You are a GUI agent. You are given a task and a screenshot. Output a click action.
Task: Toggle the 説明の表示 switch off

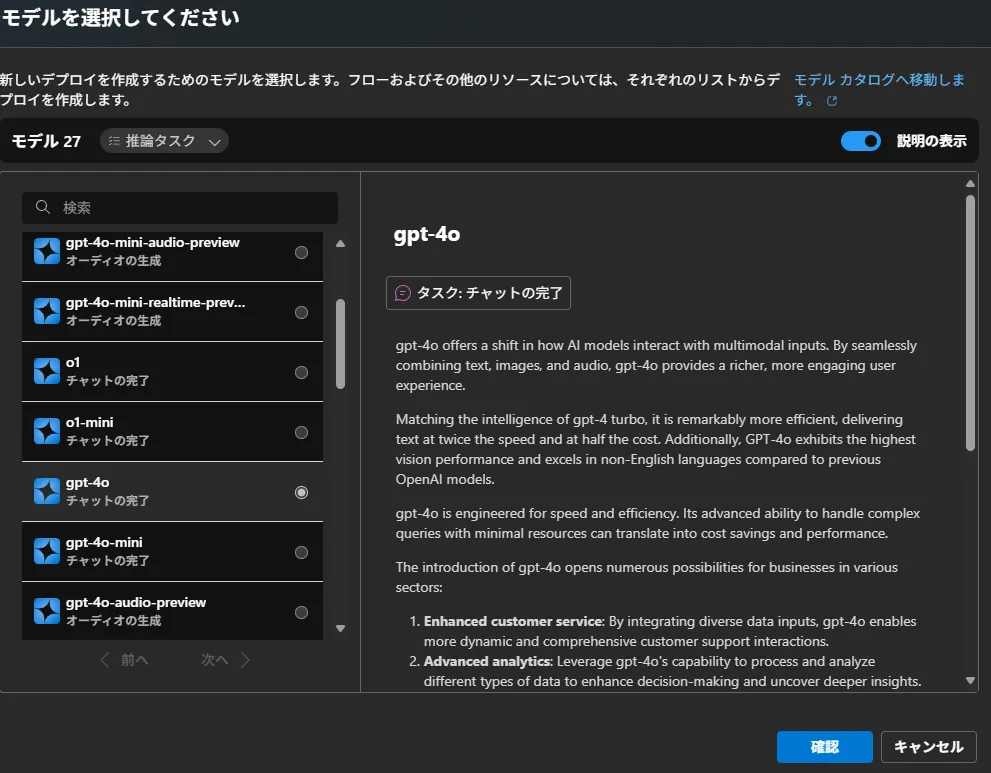861,141
